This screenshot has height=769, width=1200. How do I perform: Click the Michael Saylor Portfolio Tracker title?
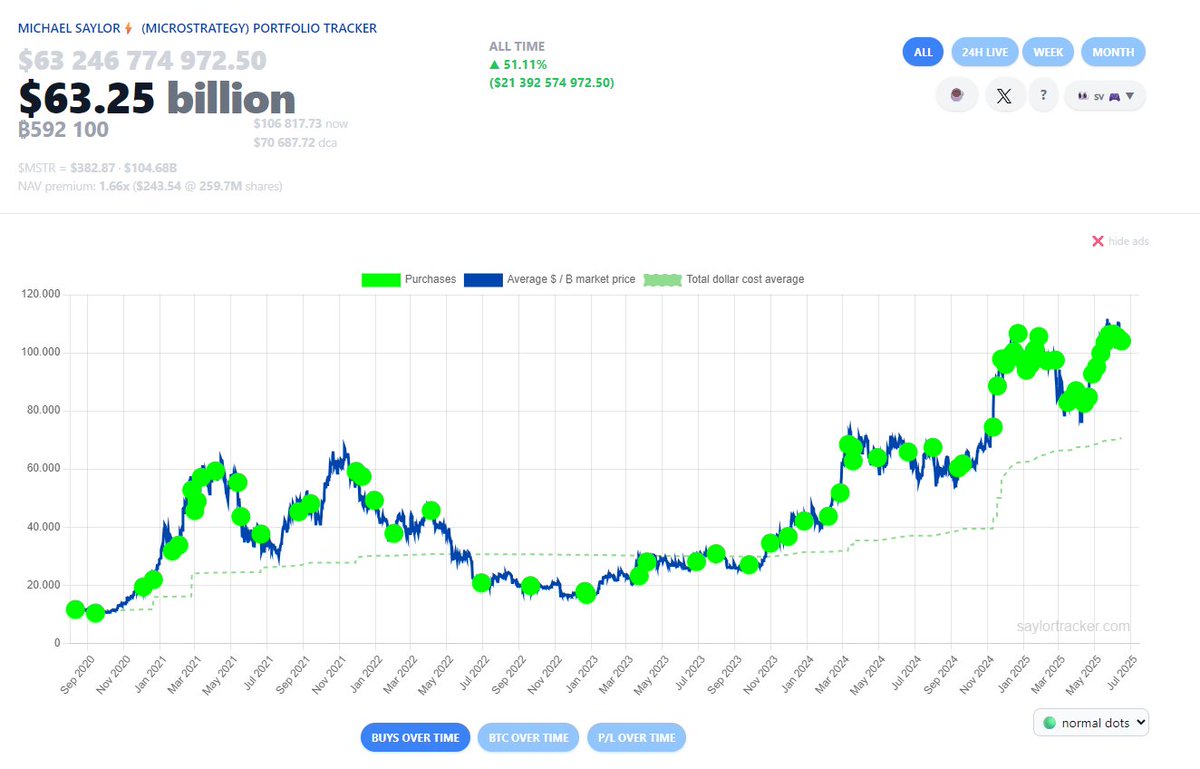pos(198,29)
